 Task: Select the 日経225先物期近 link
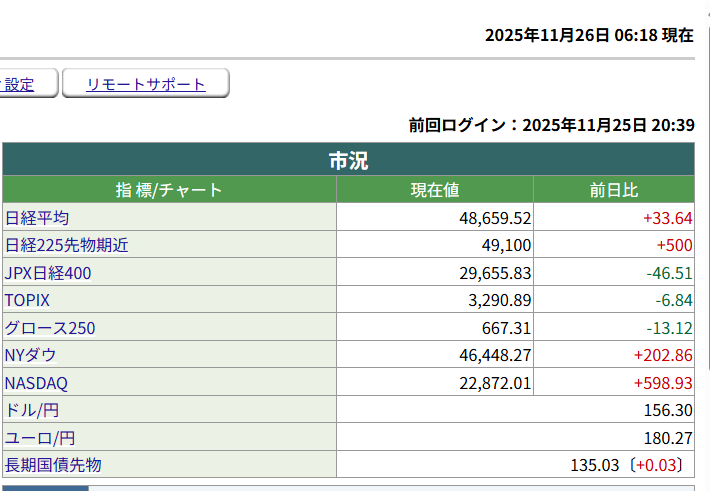pos(67,245)
